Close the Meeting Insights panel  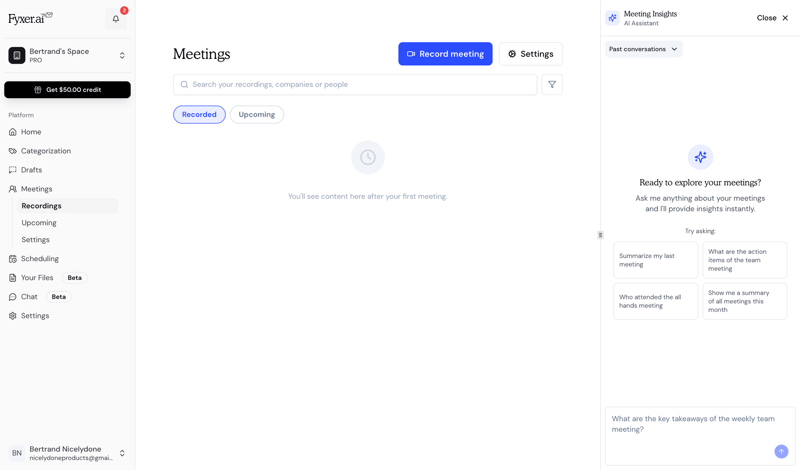pos(772,18)
